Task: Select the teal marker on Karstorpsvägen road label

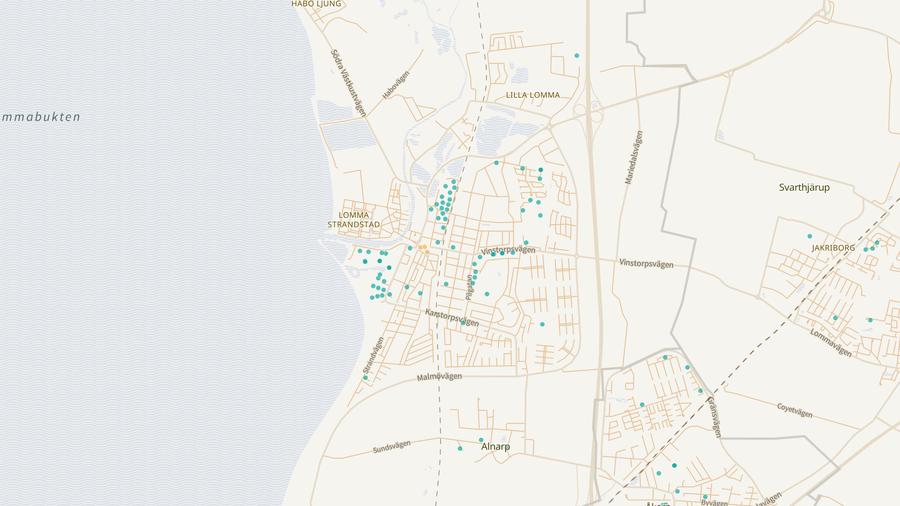Action: coord(462,322)
